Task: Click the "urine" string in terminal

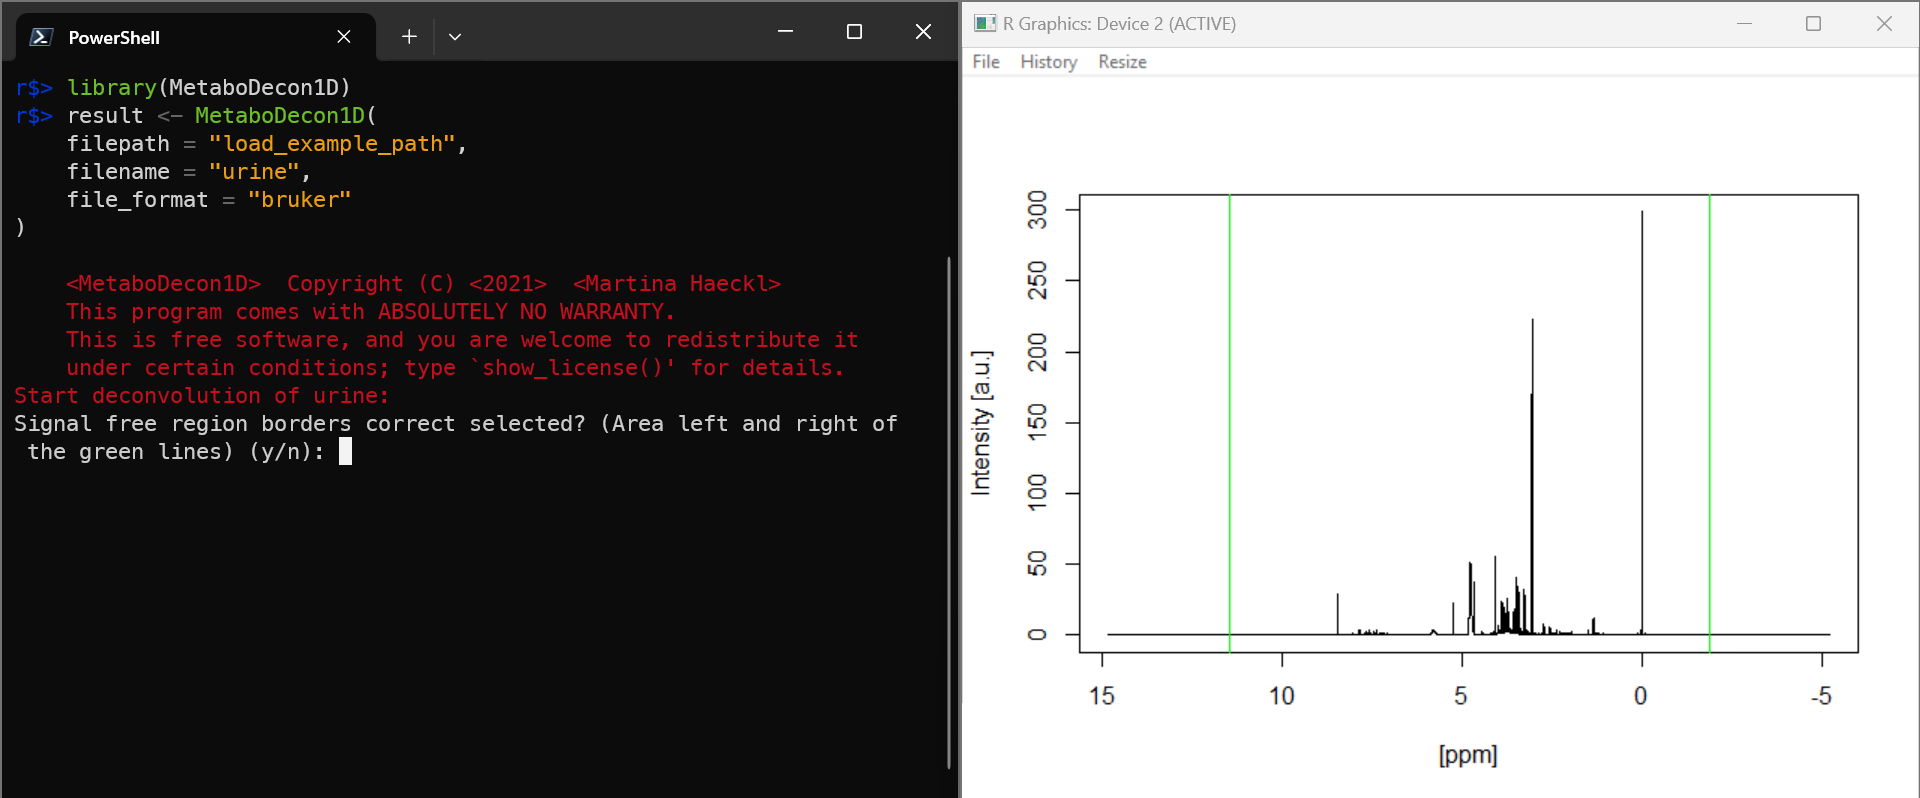Action: [x=254, y=172]
